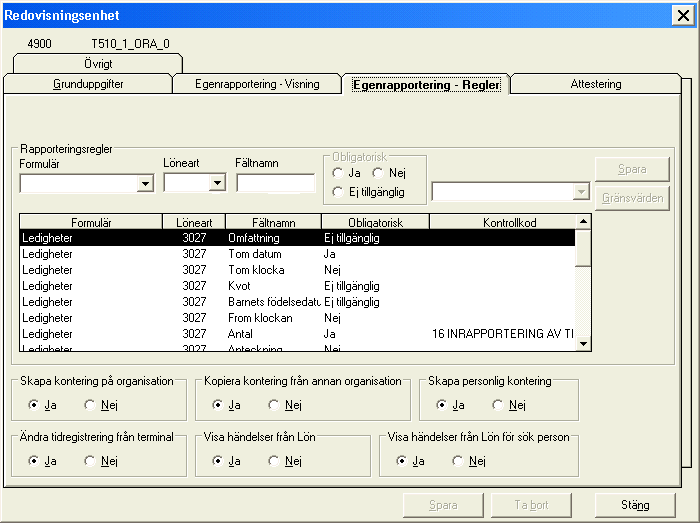Close the Redovisningsenhet window
The image size is (700, 523).
point(683,16)
